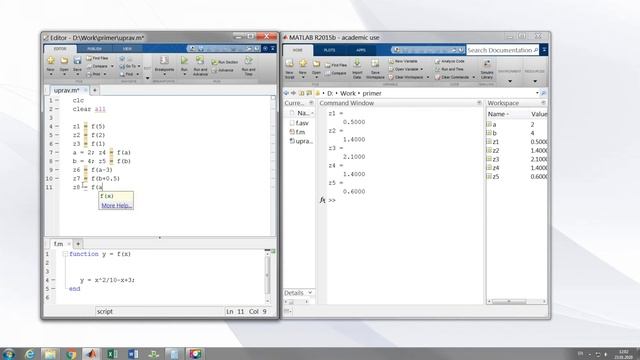Click the Workspace horizontal scrollbar
This screenshot has height=360, width=640.
tap(517, 301)
